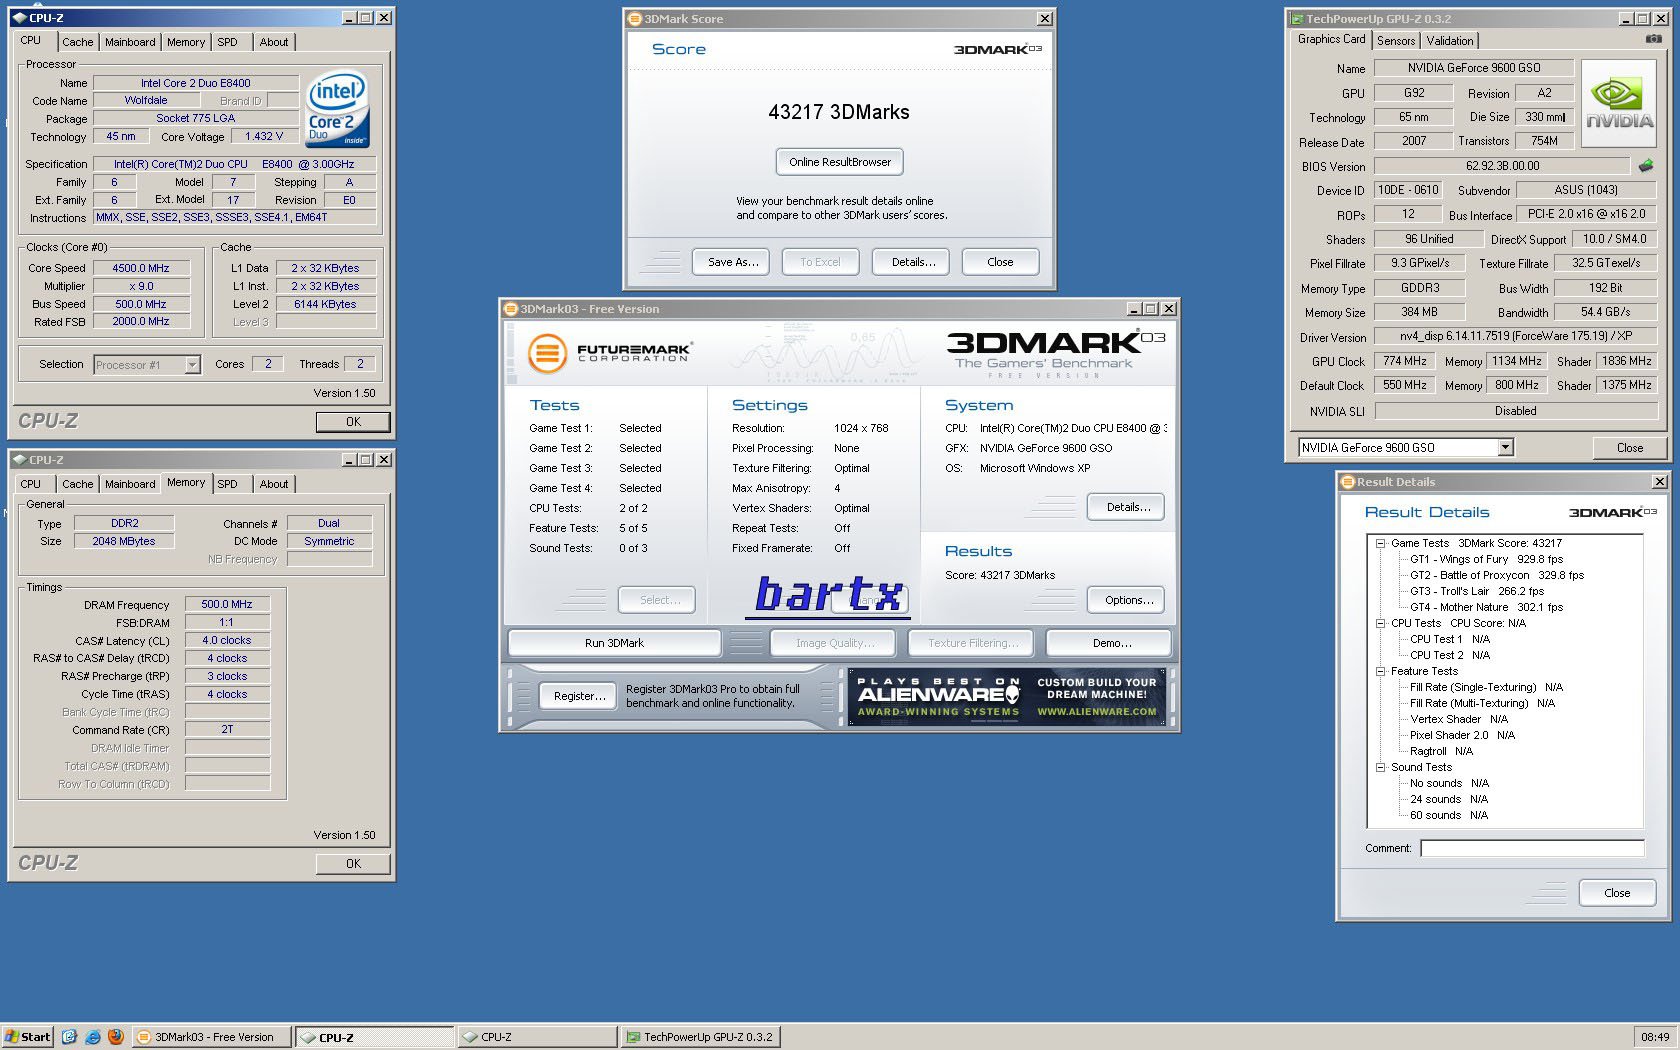Click the To Excel button
Viewport: 1680px width, 1050px height.
click(x=820, y=262)
